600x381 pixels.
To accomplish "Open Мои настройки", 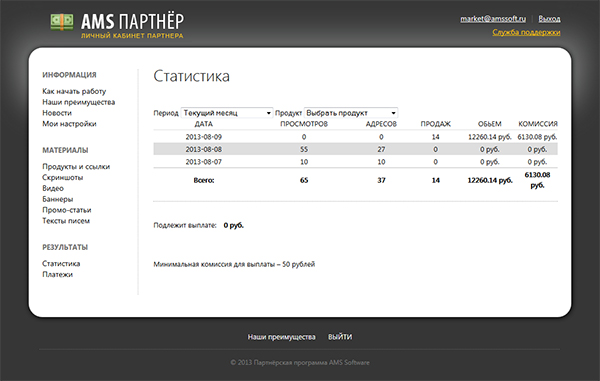I will [69, 124].
